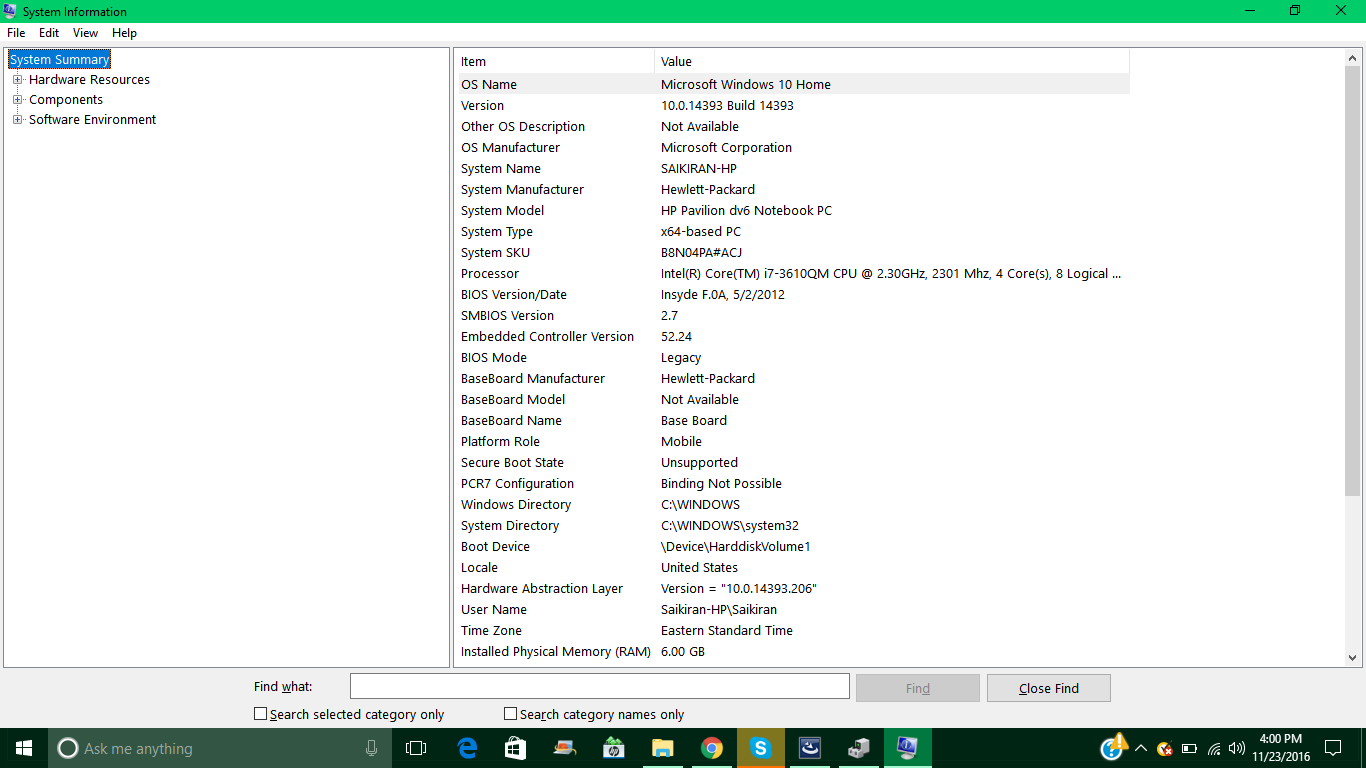Open the HP app on the taskbar
The width and height of the screenshot is (1366, 768).
[614, 748]
